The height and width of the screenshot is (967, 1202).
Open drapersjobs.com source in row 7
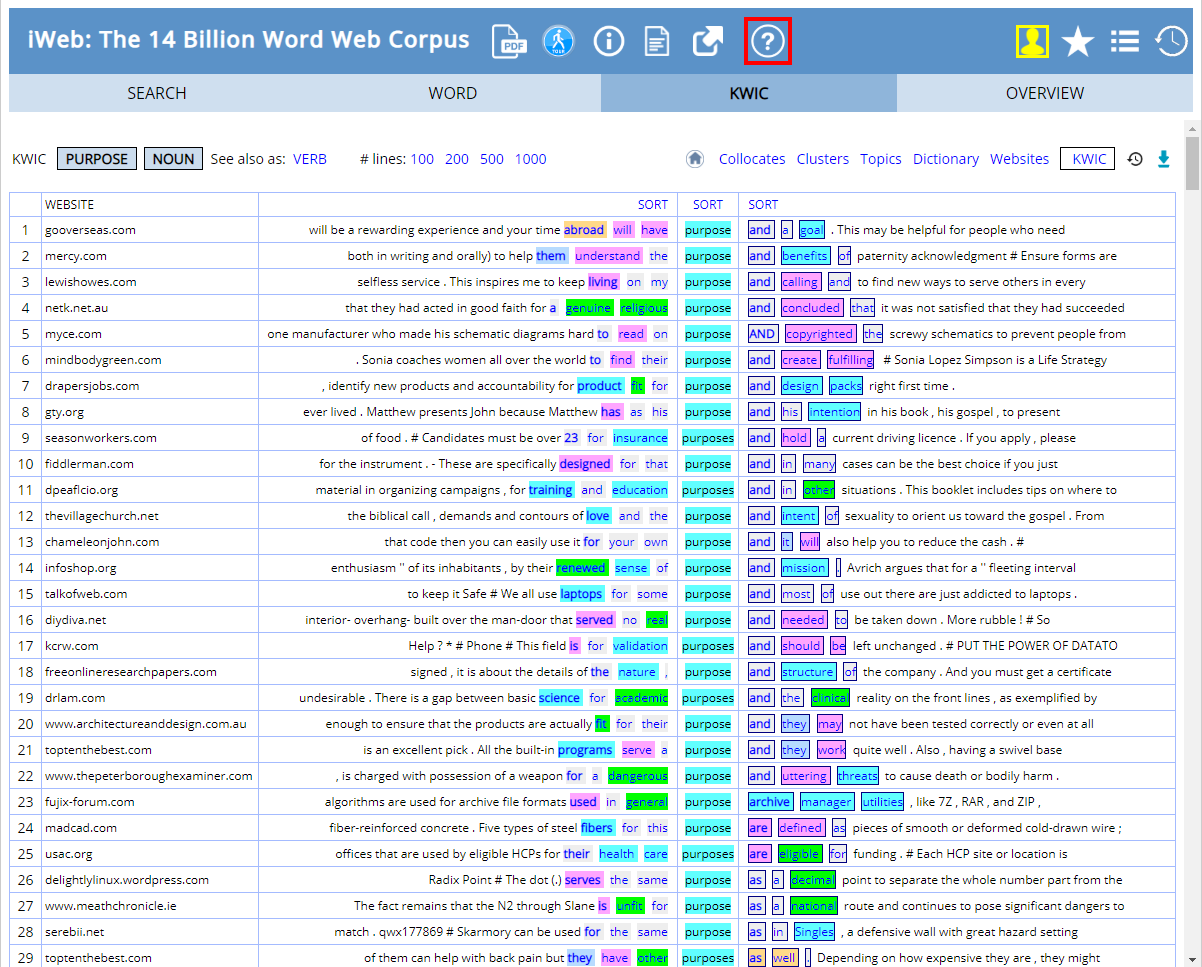tap(92, 386)
